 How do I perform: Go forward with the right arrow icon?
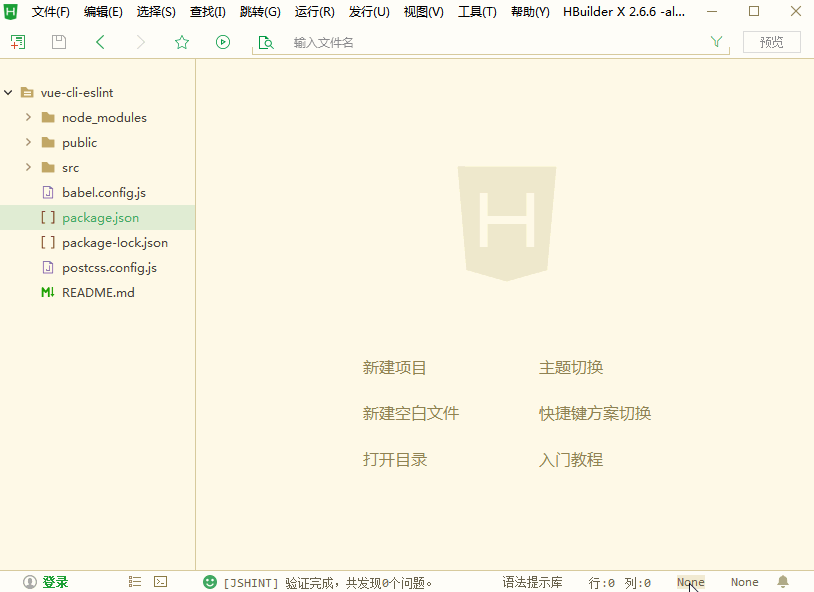tap(141, 42)
